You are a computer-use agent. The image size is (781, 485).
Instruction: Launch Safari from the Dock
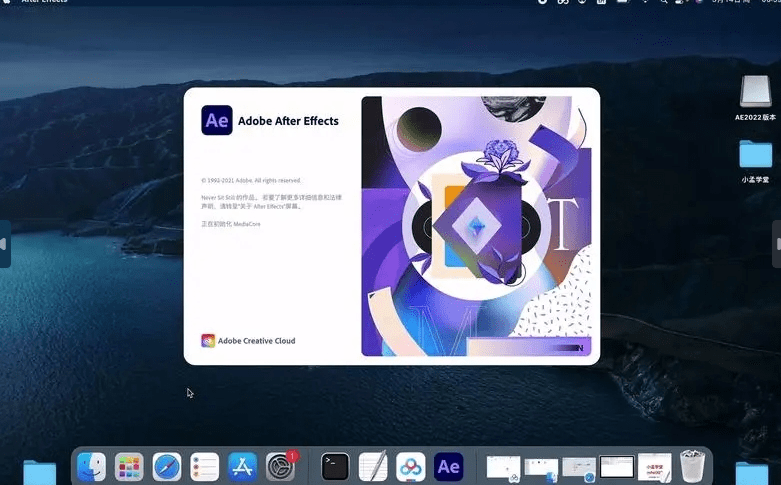click(167, 467)
